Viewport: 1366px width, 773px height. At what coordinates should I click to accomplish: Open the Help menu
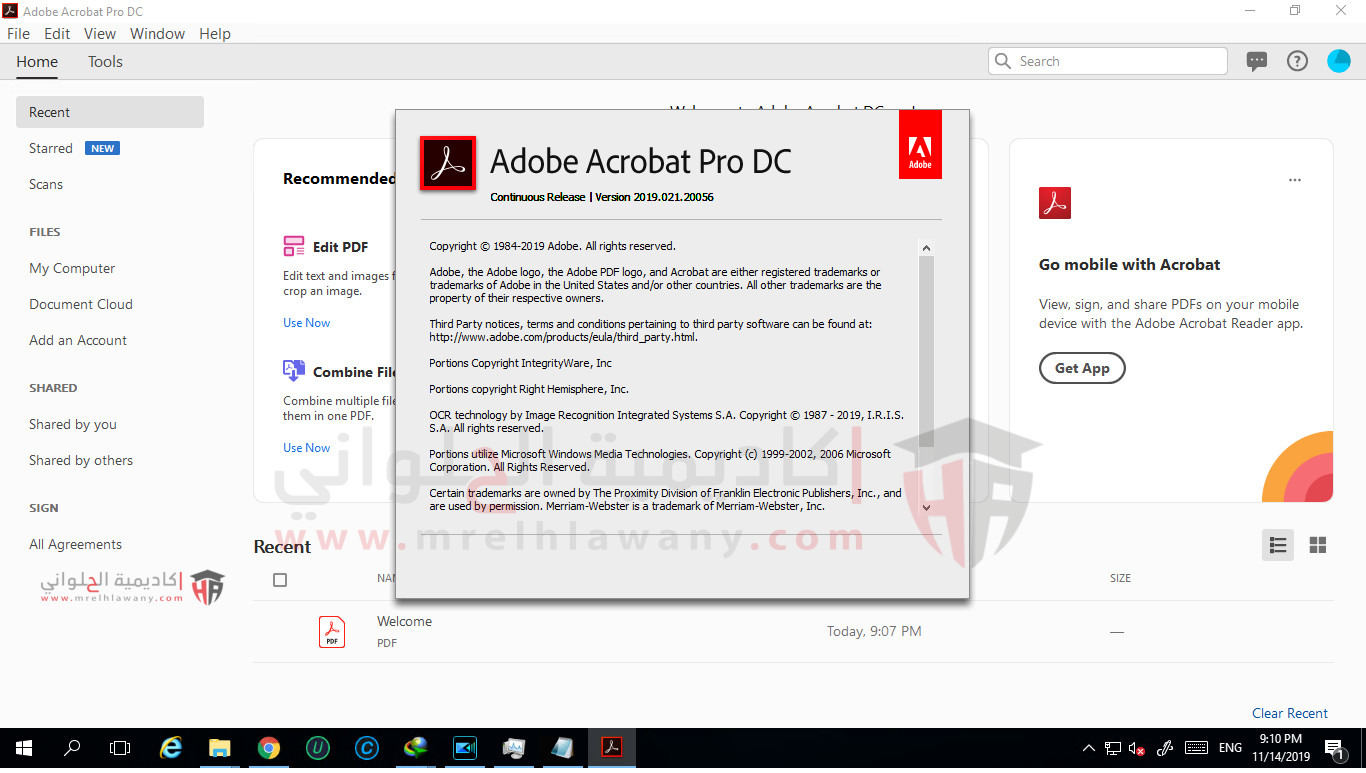(x=215, y=33)
